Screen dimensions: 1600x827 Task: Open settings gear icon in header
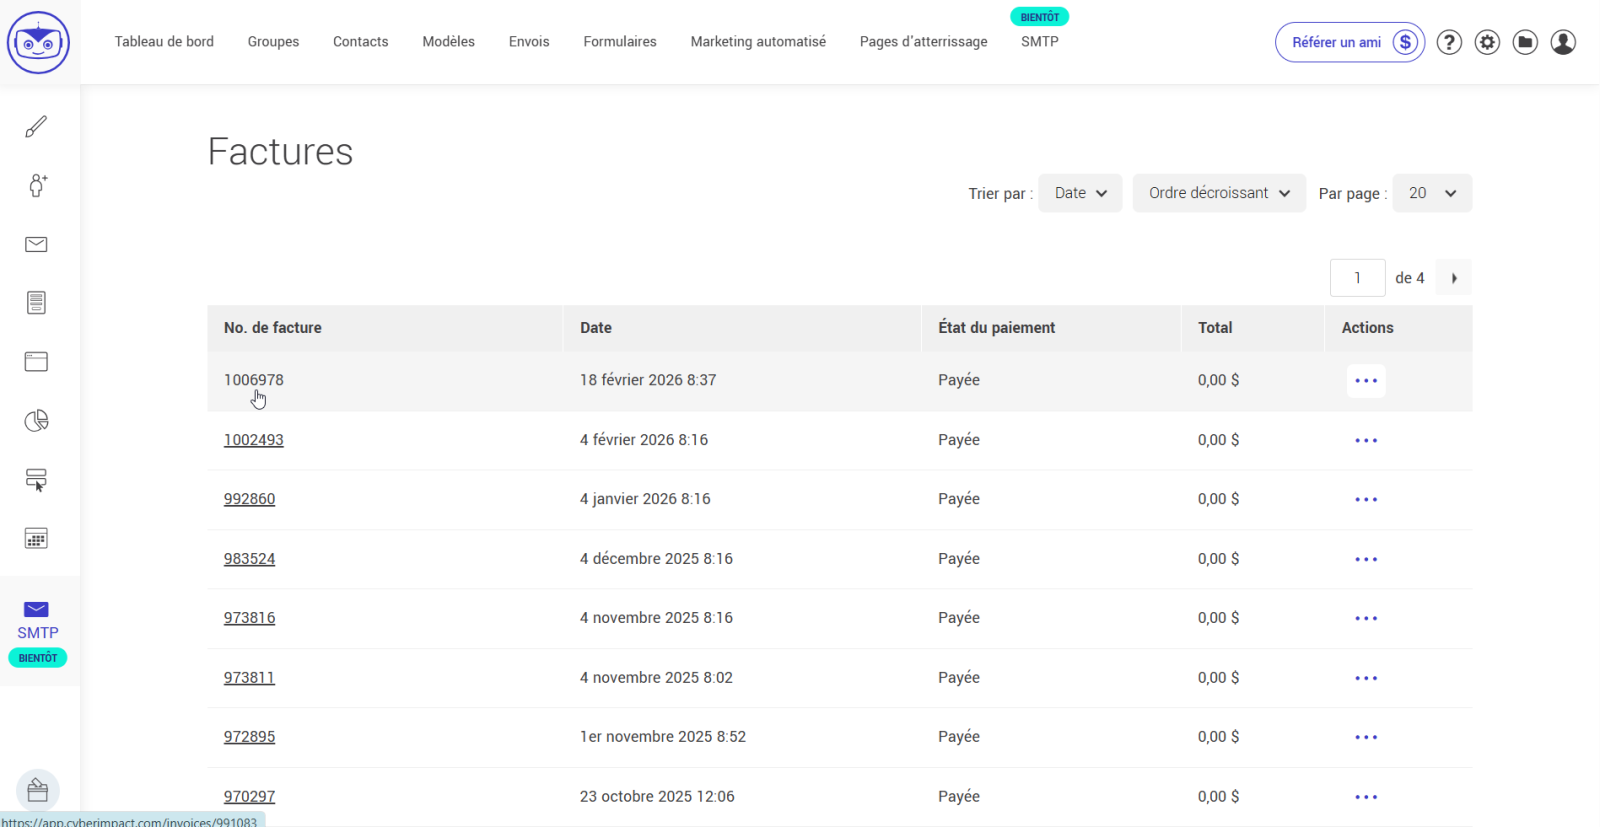pos(1487,42)
